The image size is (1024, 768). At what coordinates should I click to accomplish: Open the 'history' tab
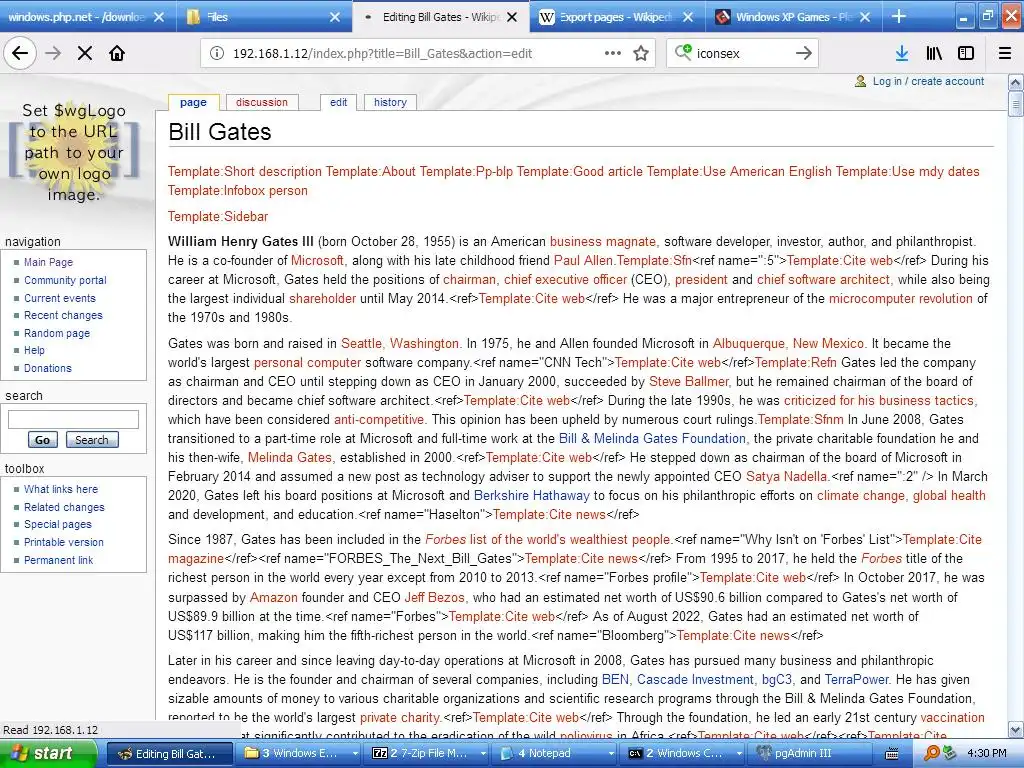point(390,103)
